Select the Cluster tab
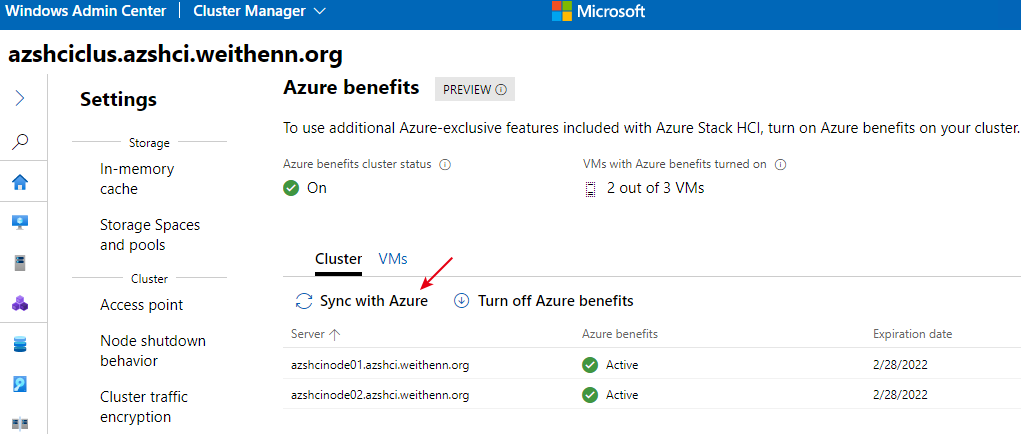This screenshot has height=434, width=1021. click(x=339, y=259)
